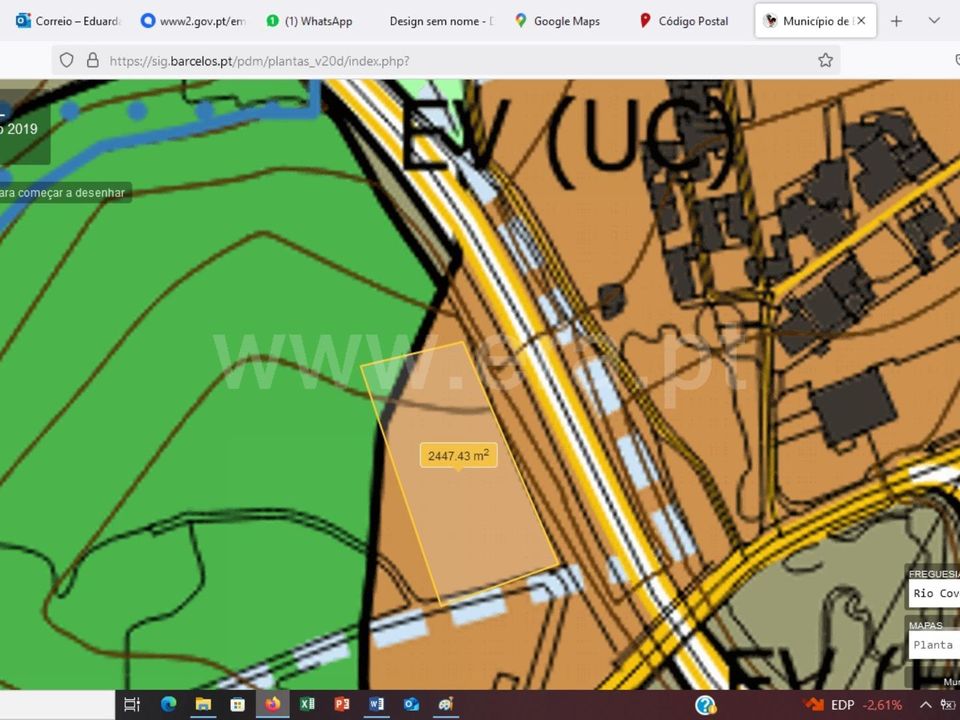
Task: Show hidden system tray icons
Action: pyautogui.click(x=926, y=705)
